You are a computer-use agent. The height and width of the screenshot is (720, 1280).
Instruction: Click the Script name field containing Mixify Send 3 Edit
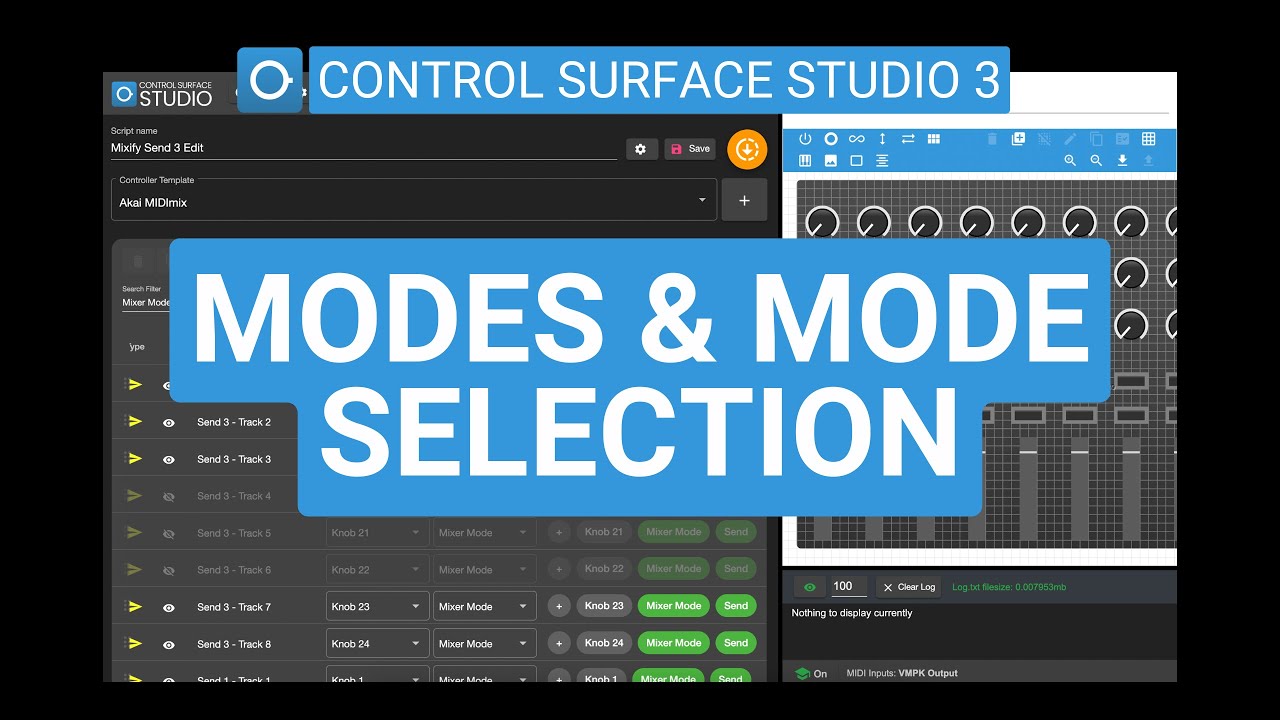pos(364,148)
